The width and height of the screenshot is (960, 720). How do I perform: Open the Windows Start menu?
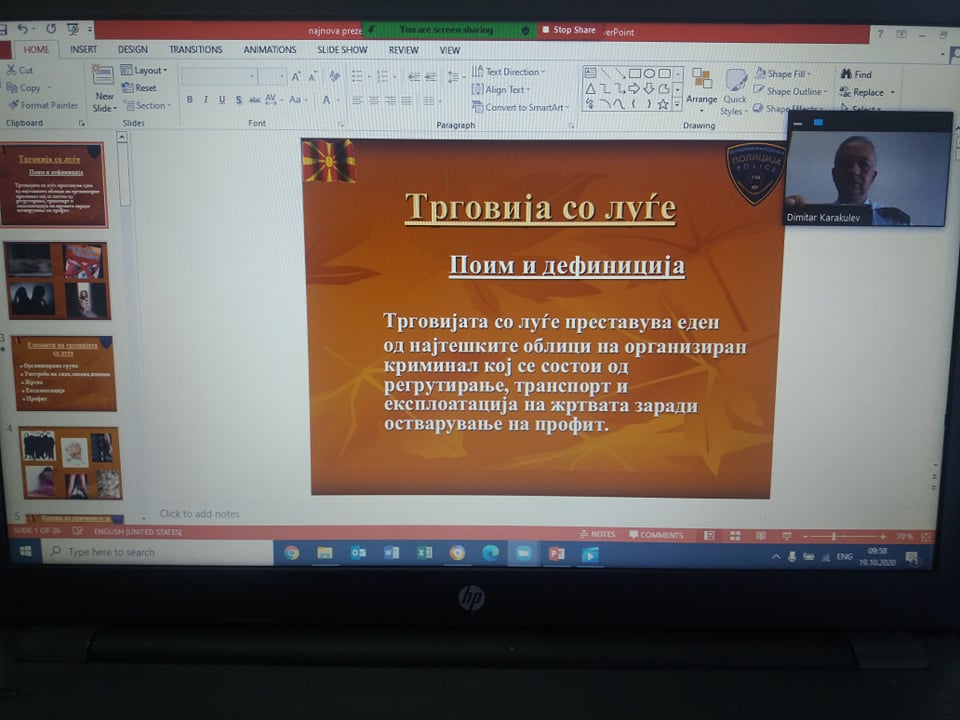(26, 552)
